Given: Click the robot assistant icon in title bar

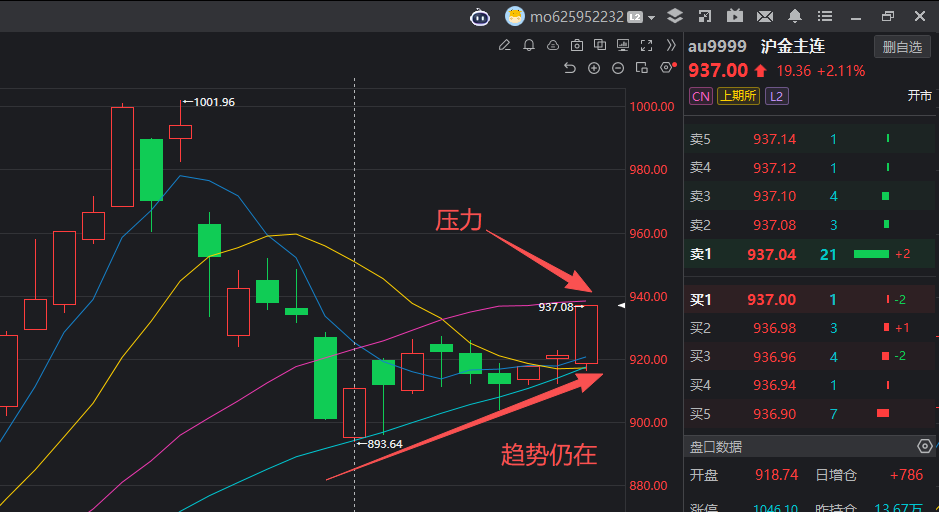Looking at the screenshot, I should click(480, 16).
